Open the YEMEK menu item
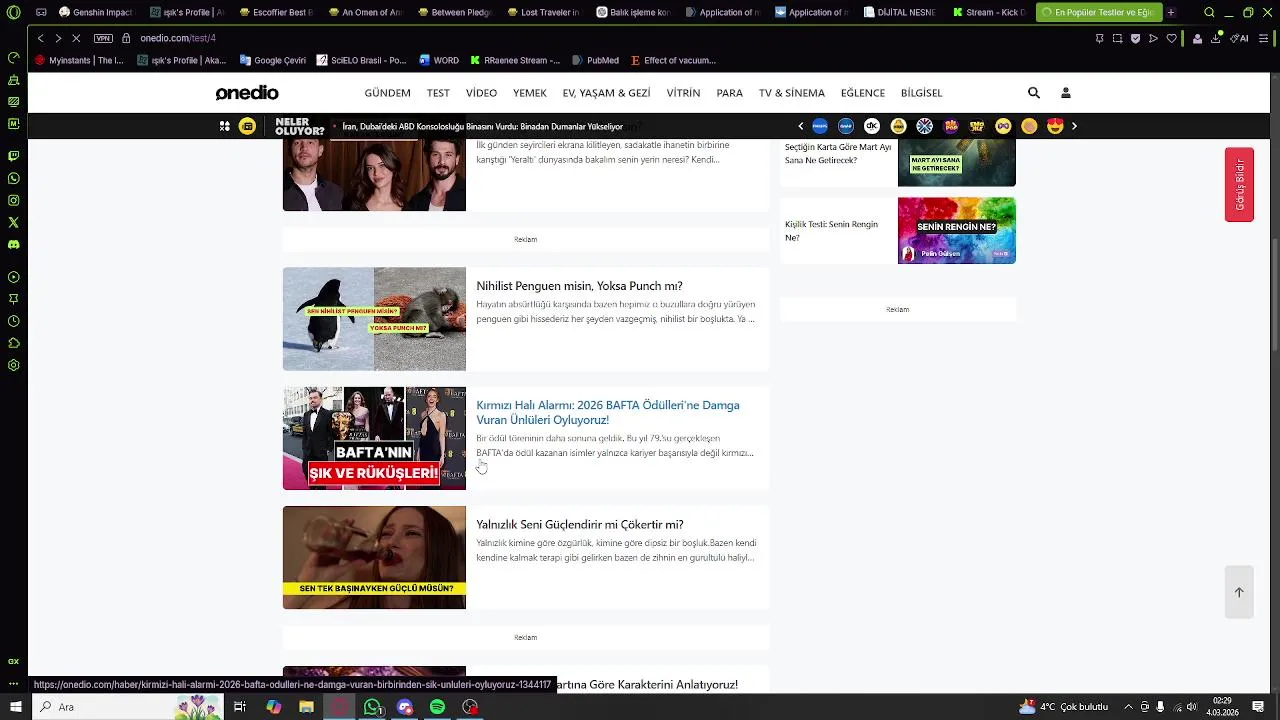 530,93
